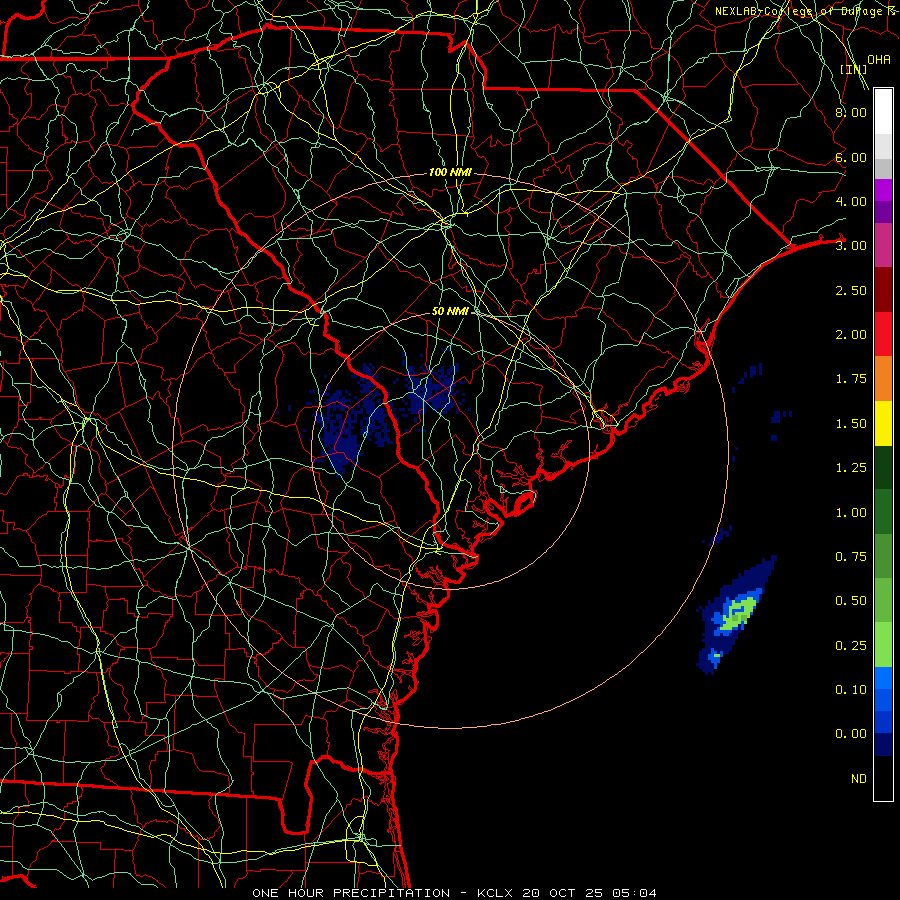Click the 50 NMI range ring label

pos(450,311)
